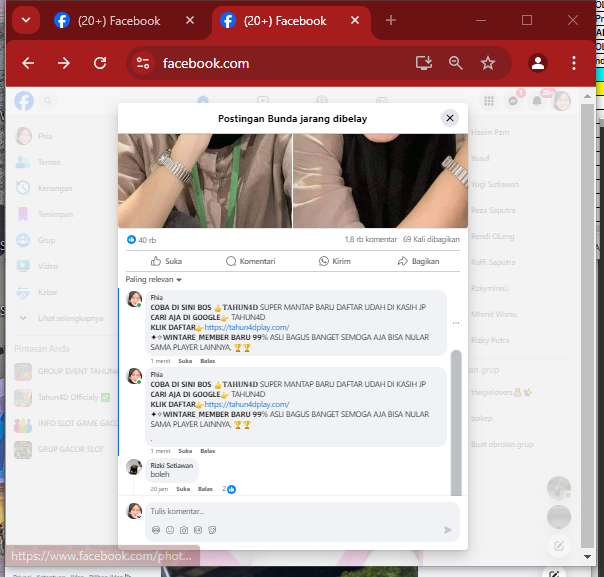Bookmark this page with the star icon
604x577 pixels.
click(x=488, y=63)
